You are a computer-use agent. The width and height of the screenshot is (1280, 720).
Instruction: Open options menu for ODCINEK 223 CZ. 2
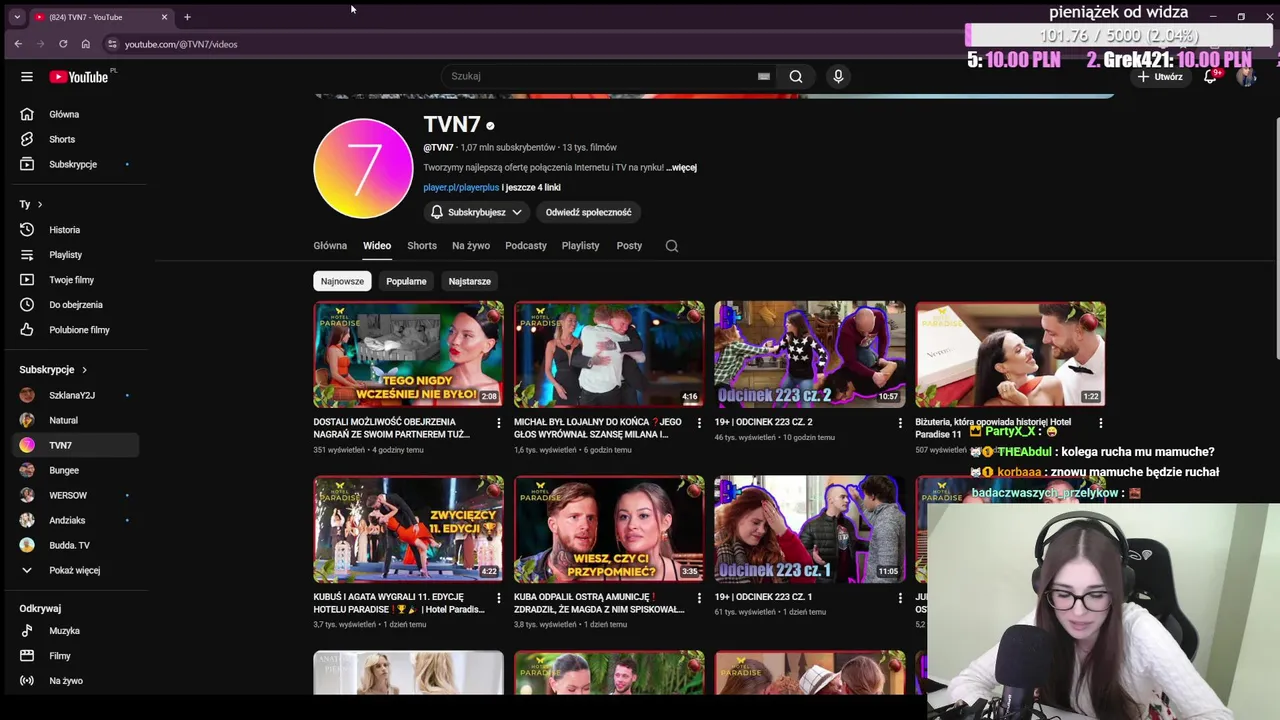pos(900,423)
